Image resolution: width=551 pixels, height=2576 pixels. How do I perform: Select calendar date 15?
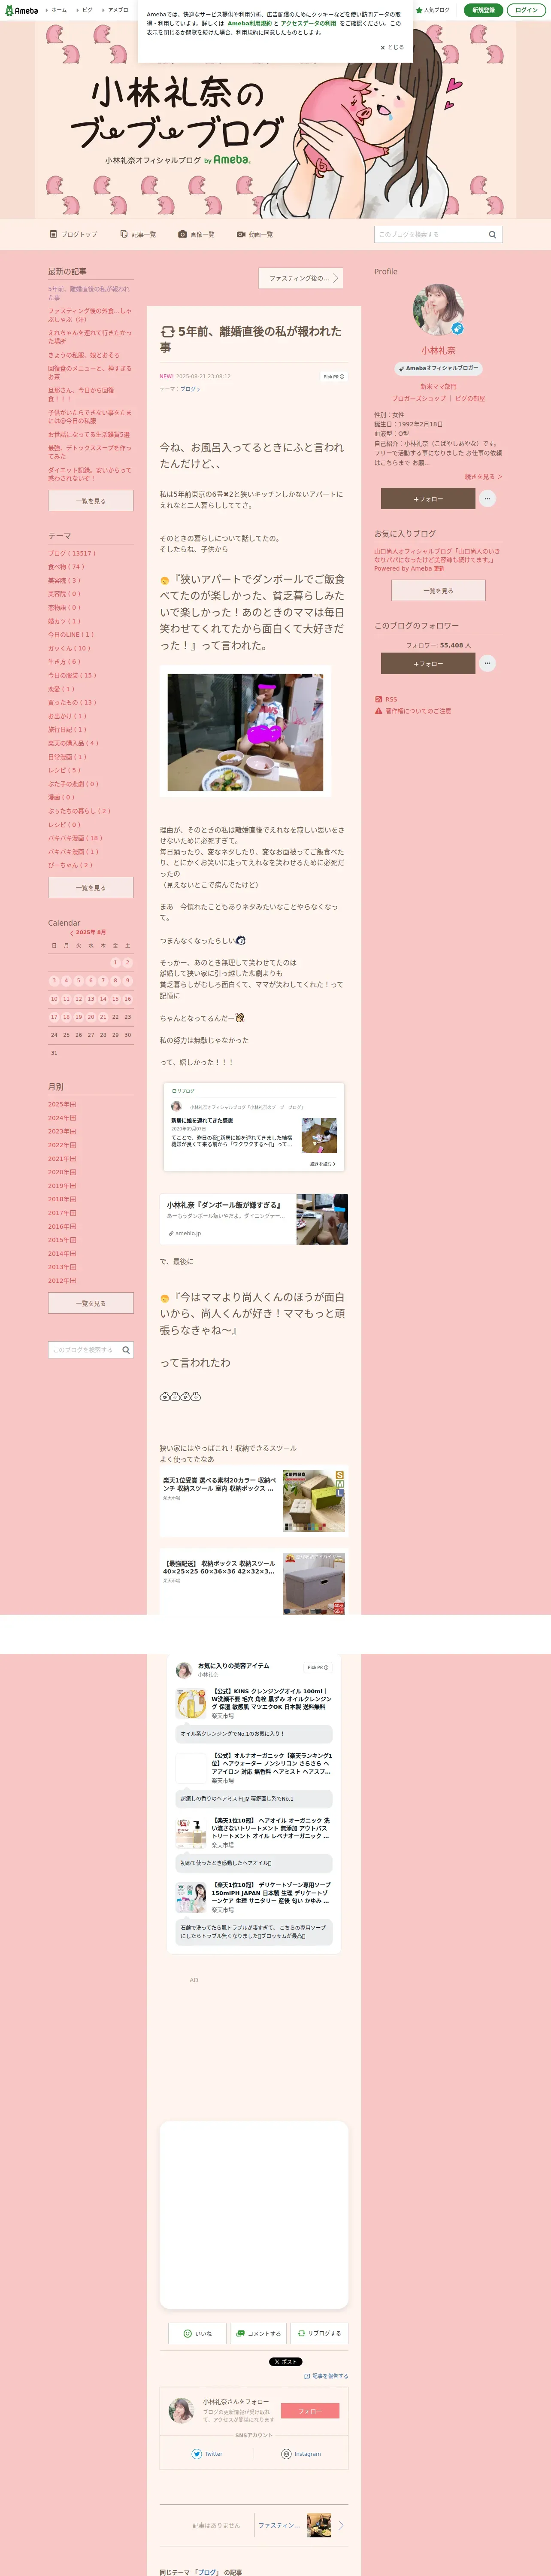(115, 998)
